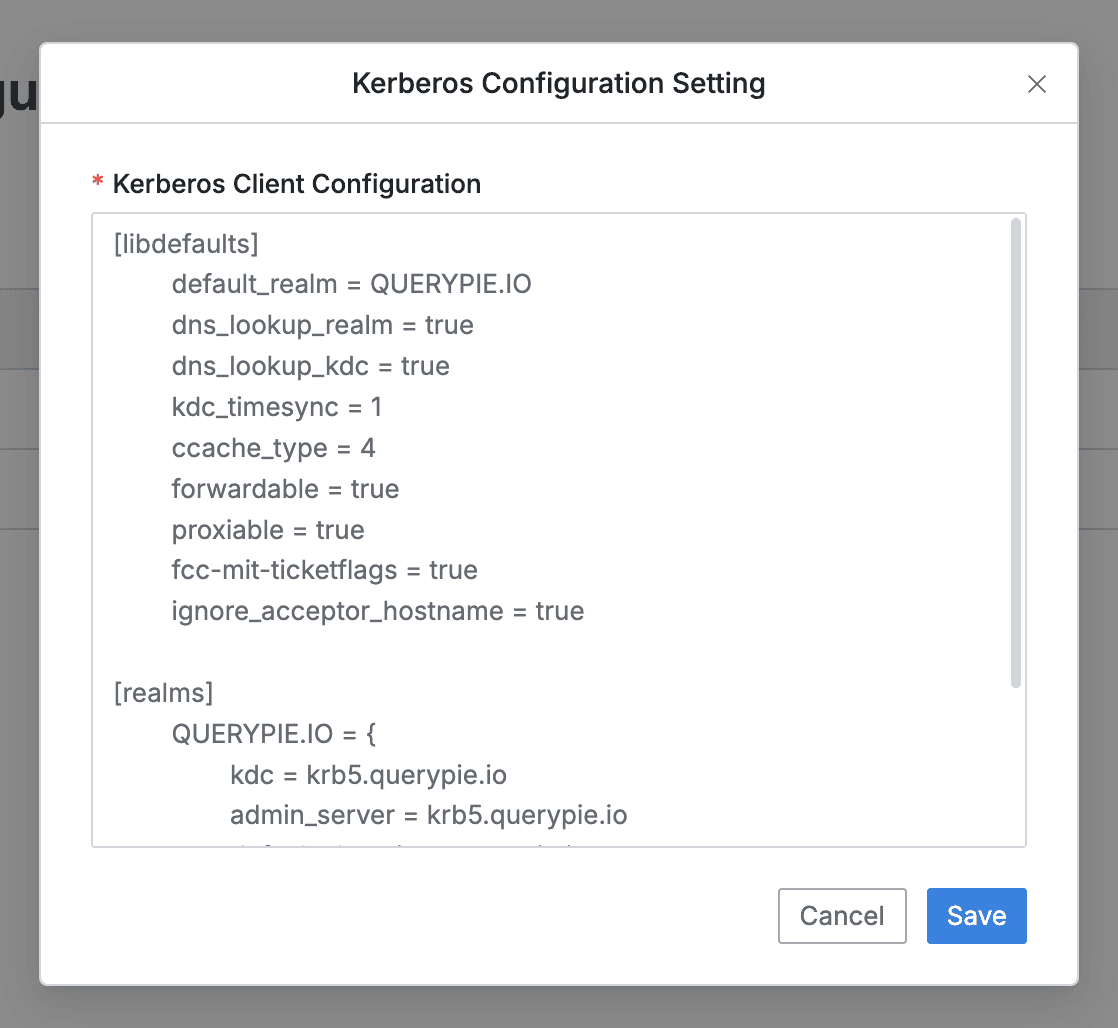Close the Kerberos Configuration Setting dialog

pyautogui.click(x=1037, y=84)
